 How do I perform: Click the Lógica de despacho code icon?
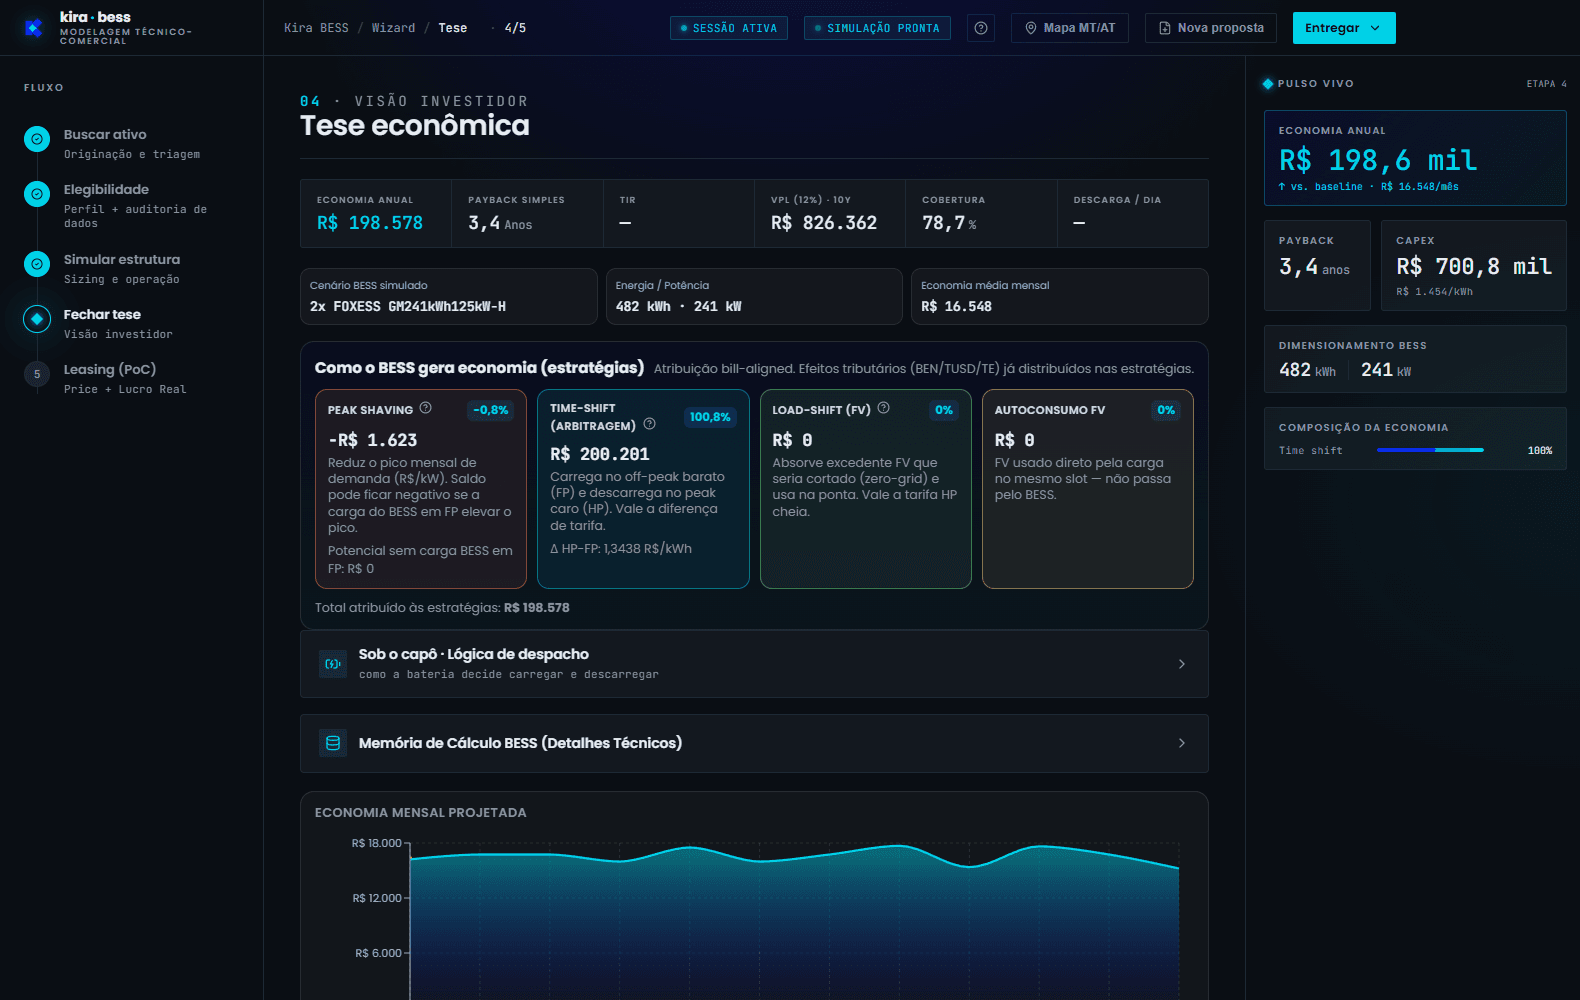pos(333,664)
